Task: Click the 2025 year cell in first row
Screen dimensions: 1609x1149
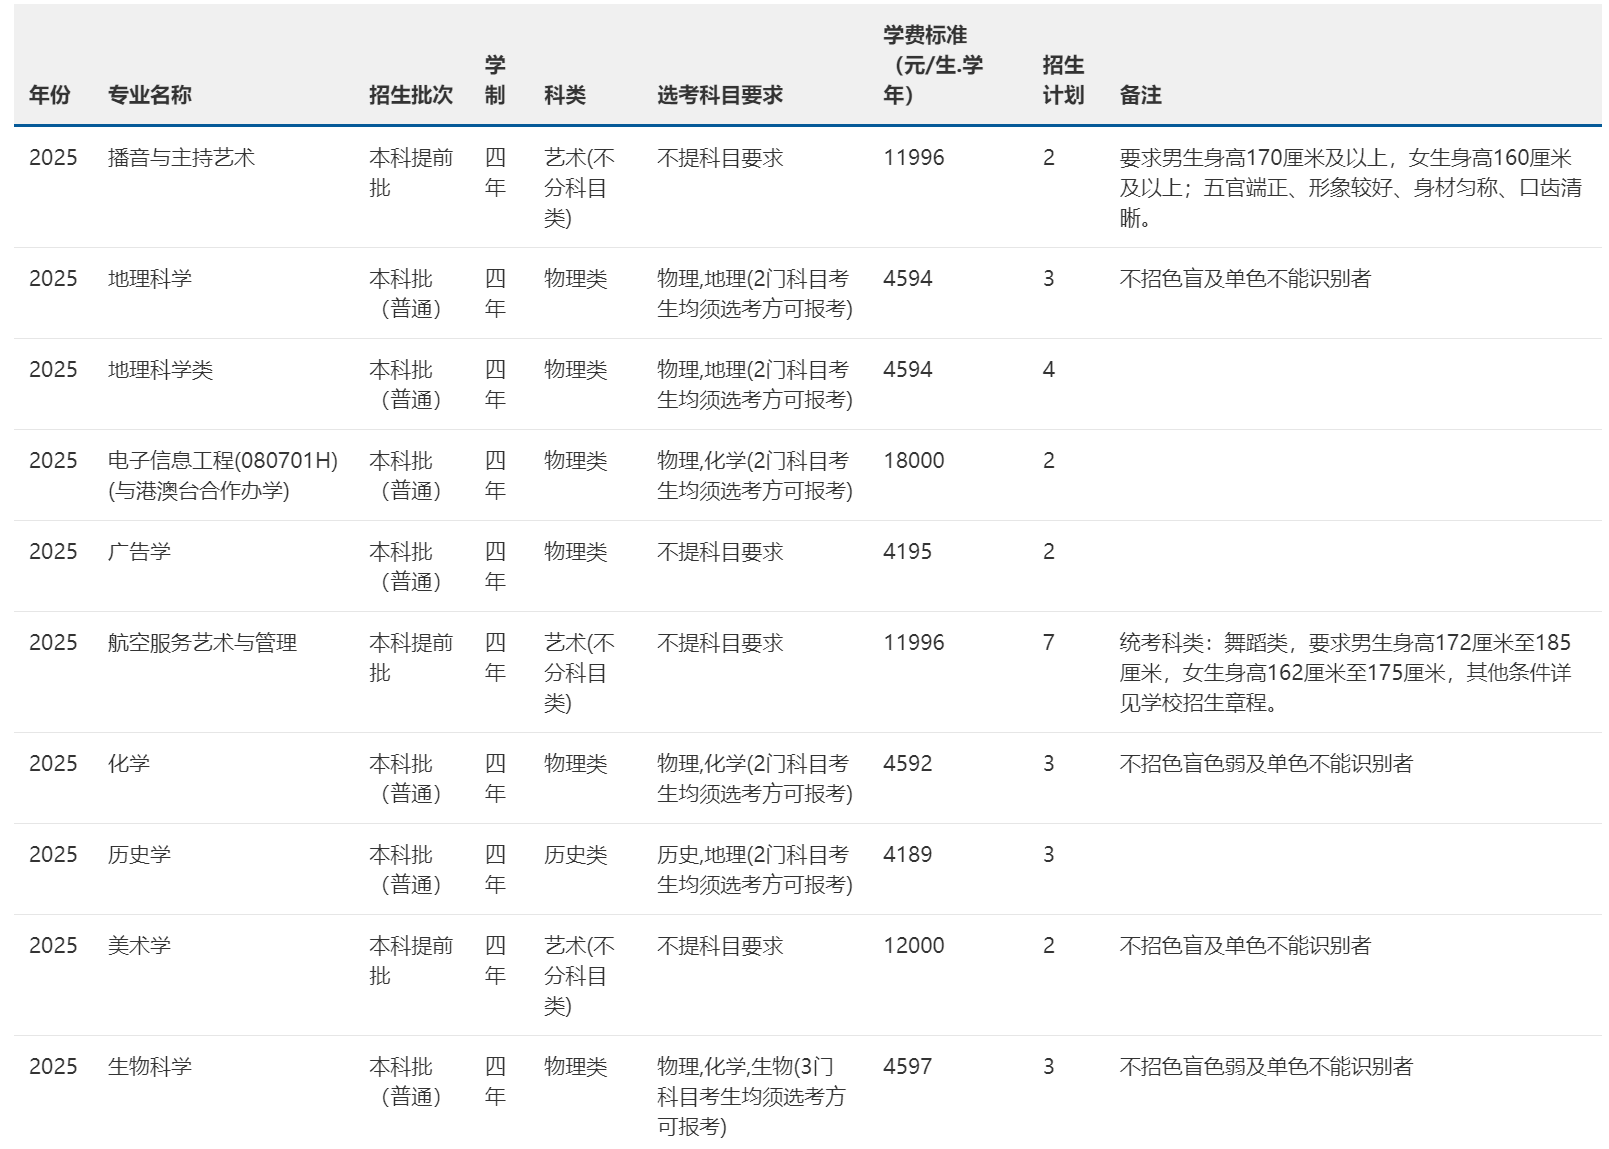Action: [52, 156]
